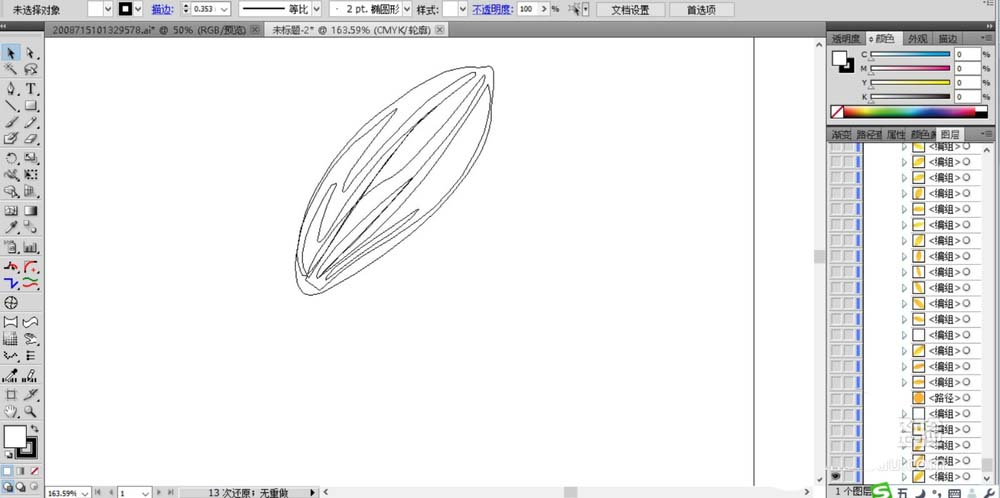This screenshot has width=1000, height=498.
Task: Open the 外观 panel tab
Action: (918, 39)
